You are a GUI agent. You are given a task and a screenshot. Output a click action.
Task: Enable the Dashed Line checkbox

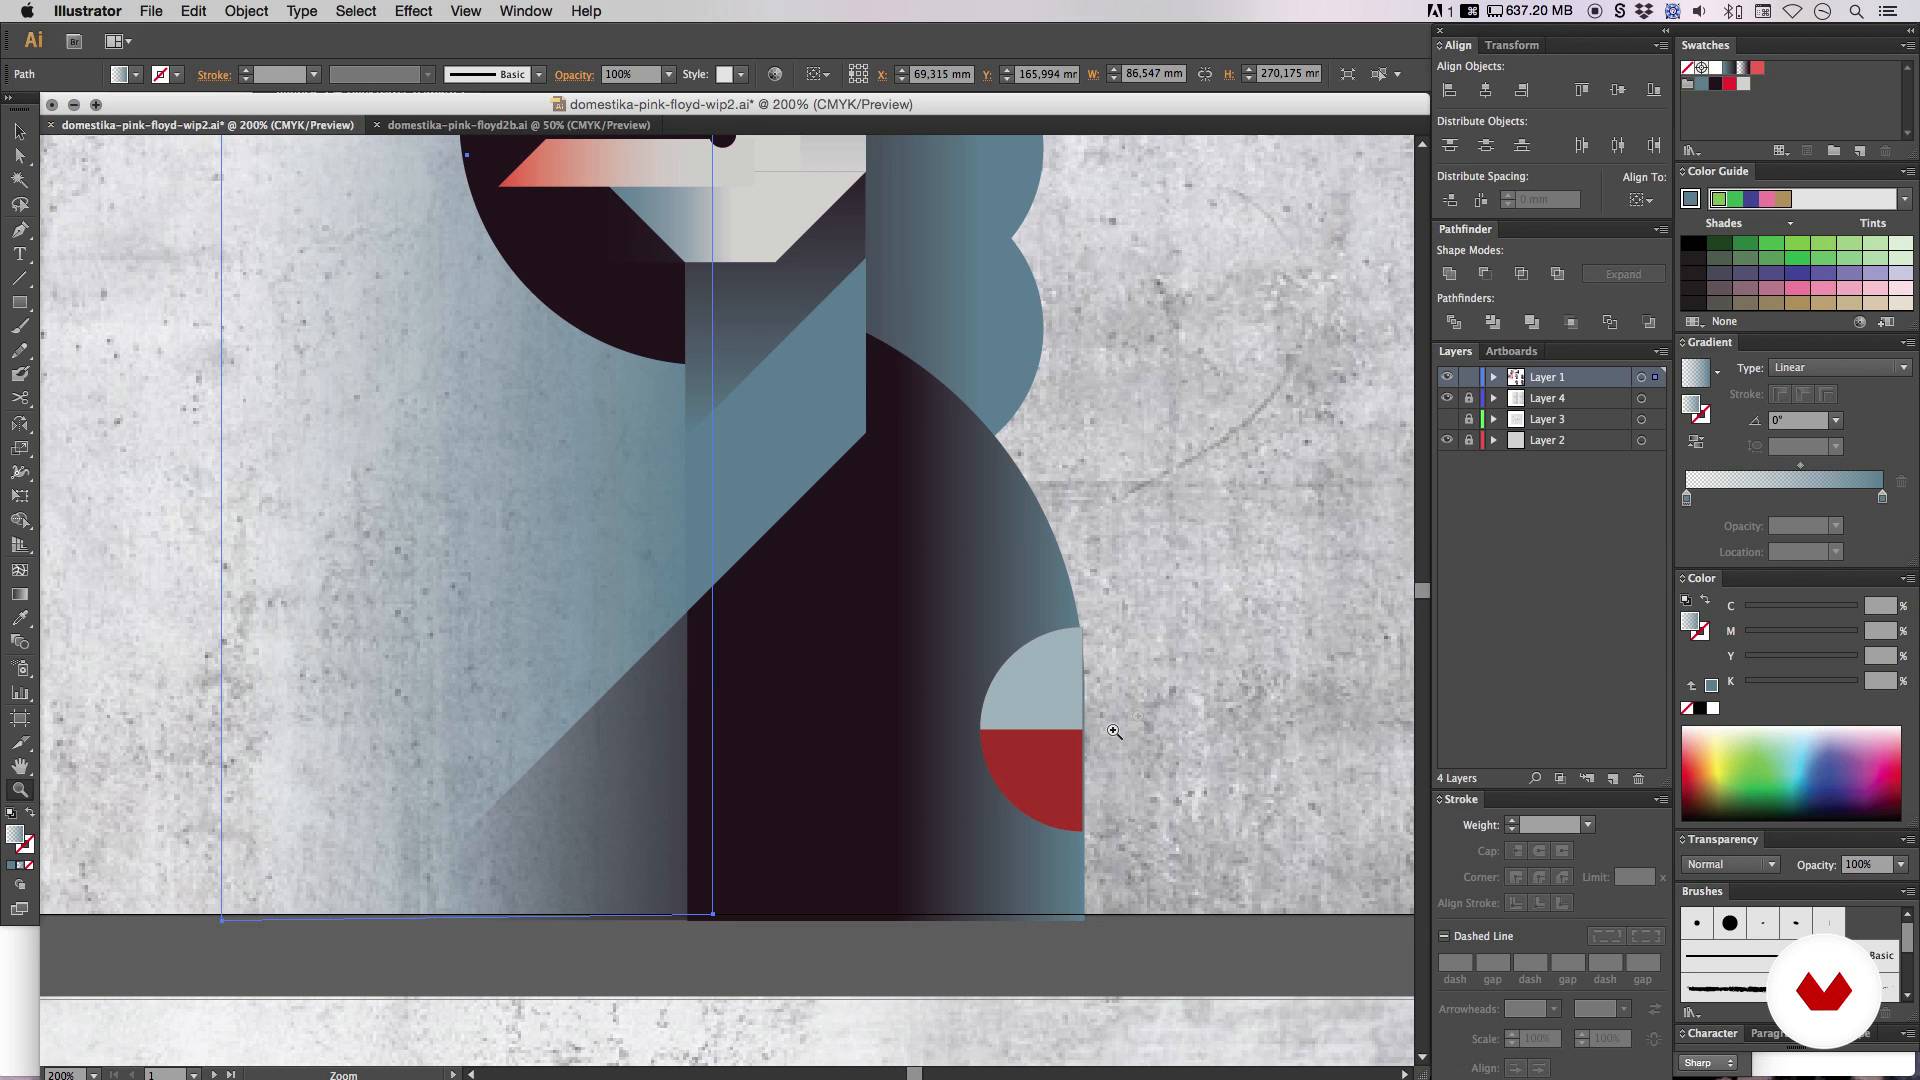point(1444,936)
